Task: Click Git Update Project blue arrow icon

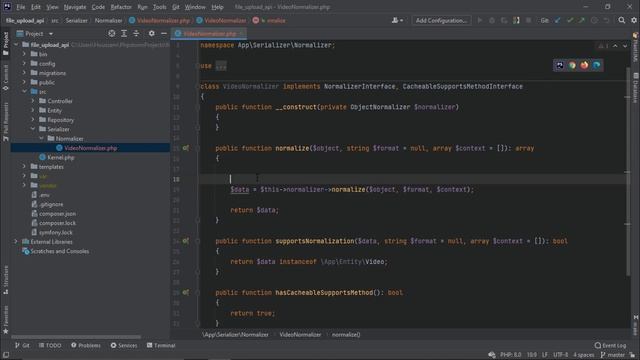Action: point(558,20)
